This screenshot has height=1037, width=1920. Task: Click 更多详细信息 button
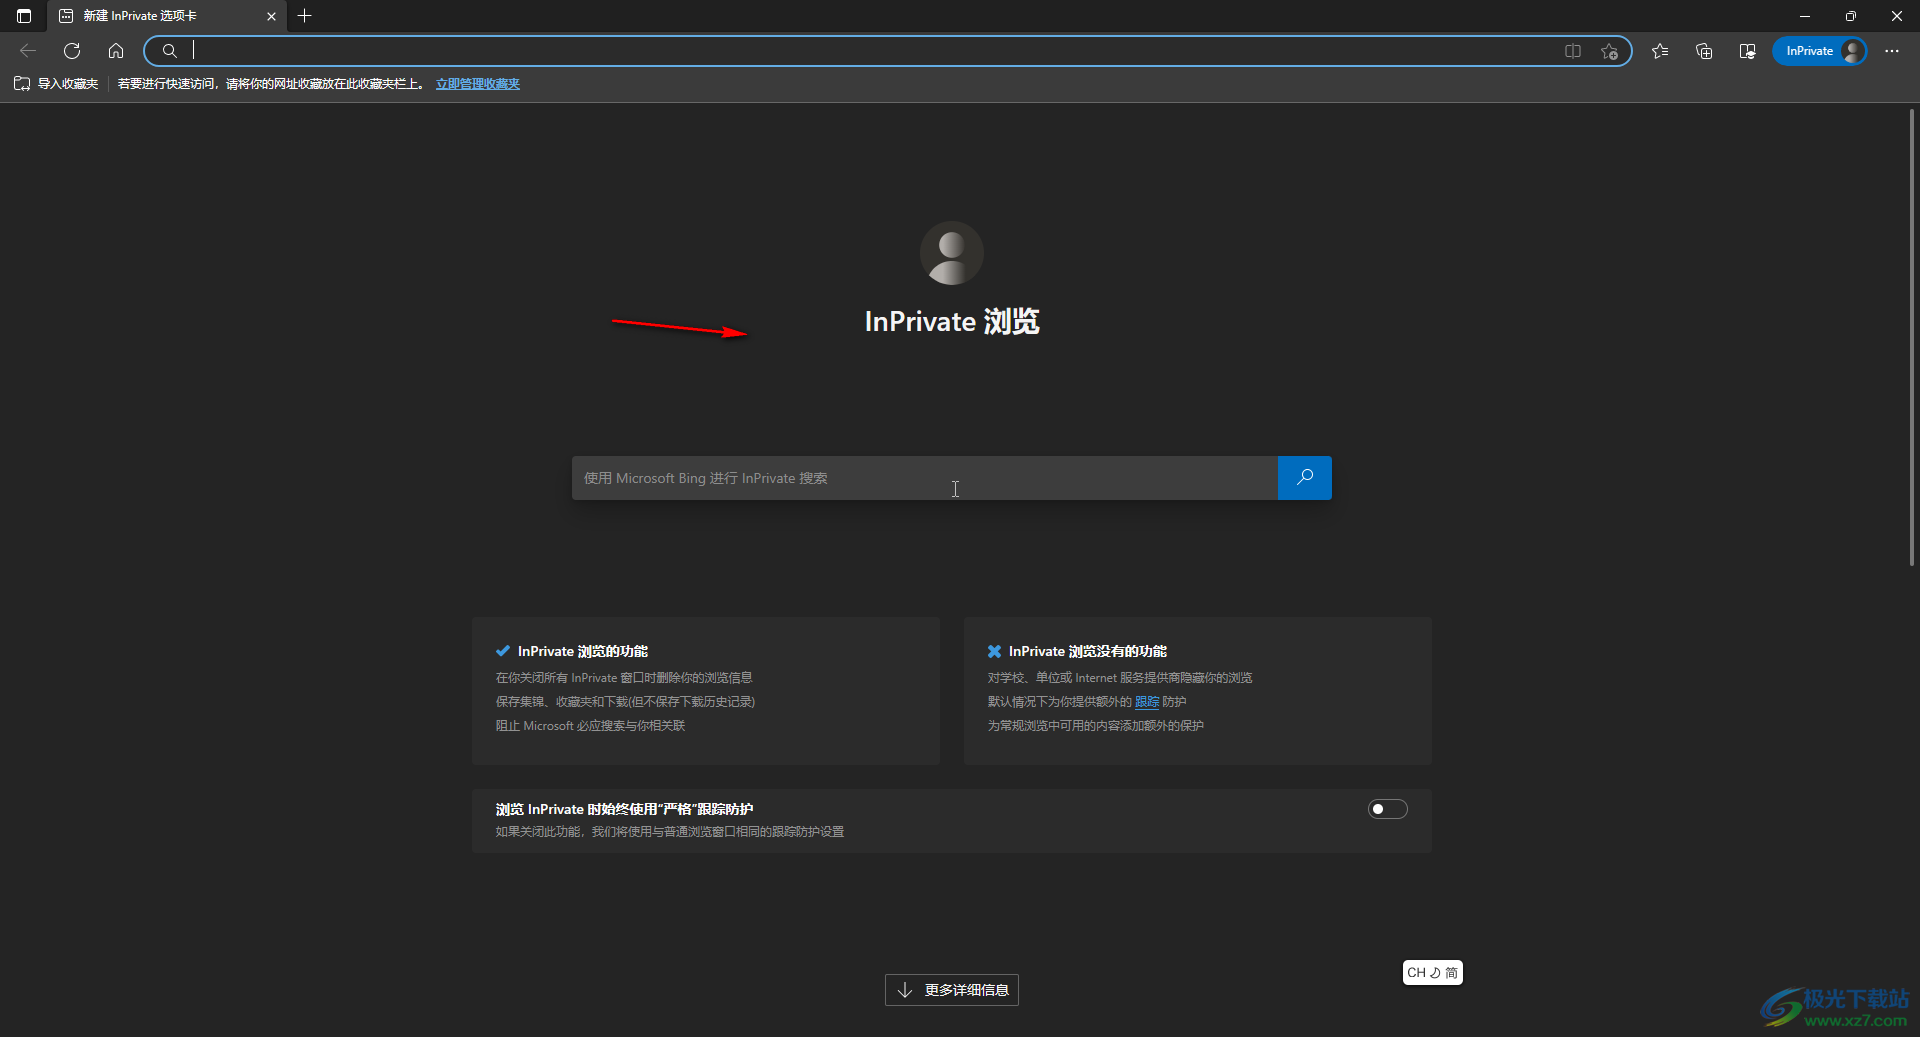(952, 990)
